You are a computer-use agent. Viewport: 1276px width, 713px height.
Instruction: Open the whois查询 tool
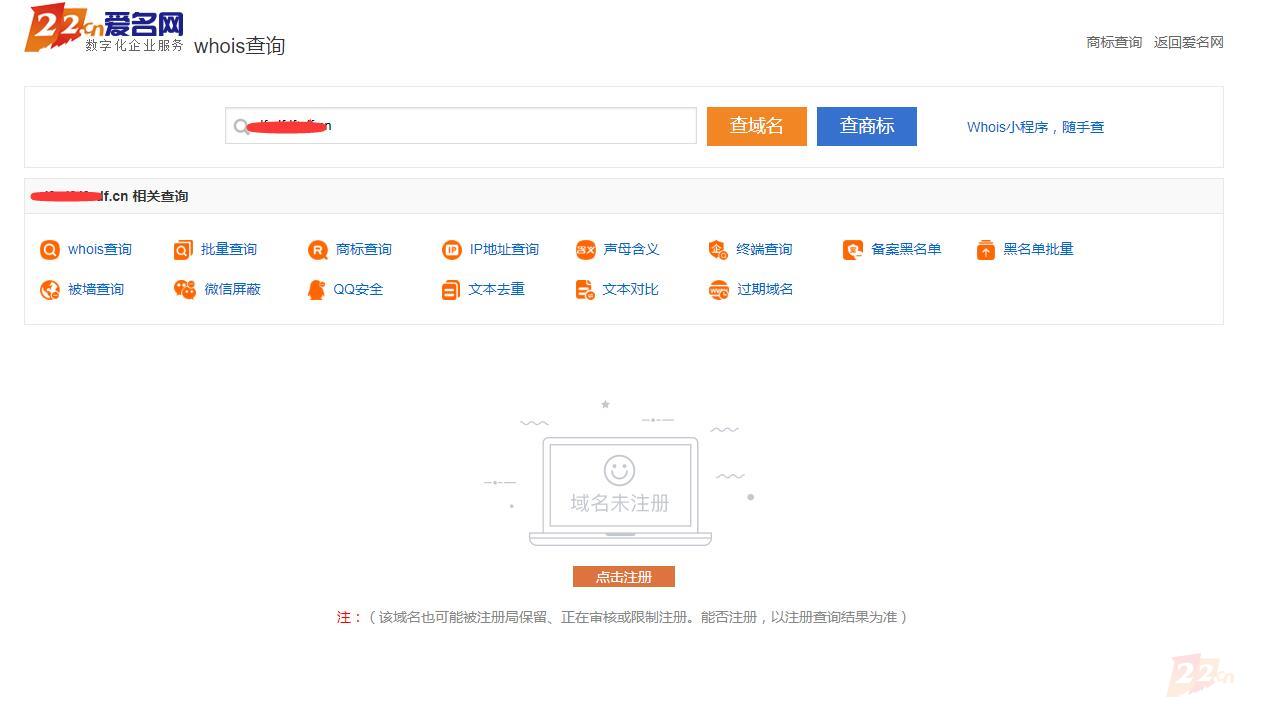[87, 249]
